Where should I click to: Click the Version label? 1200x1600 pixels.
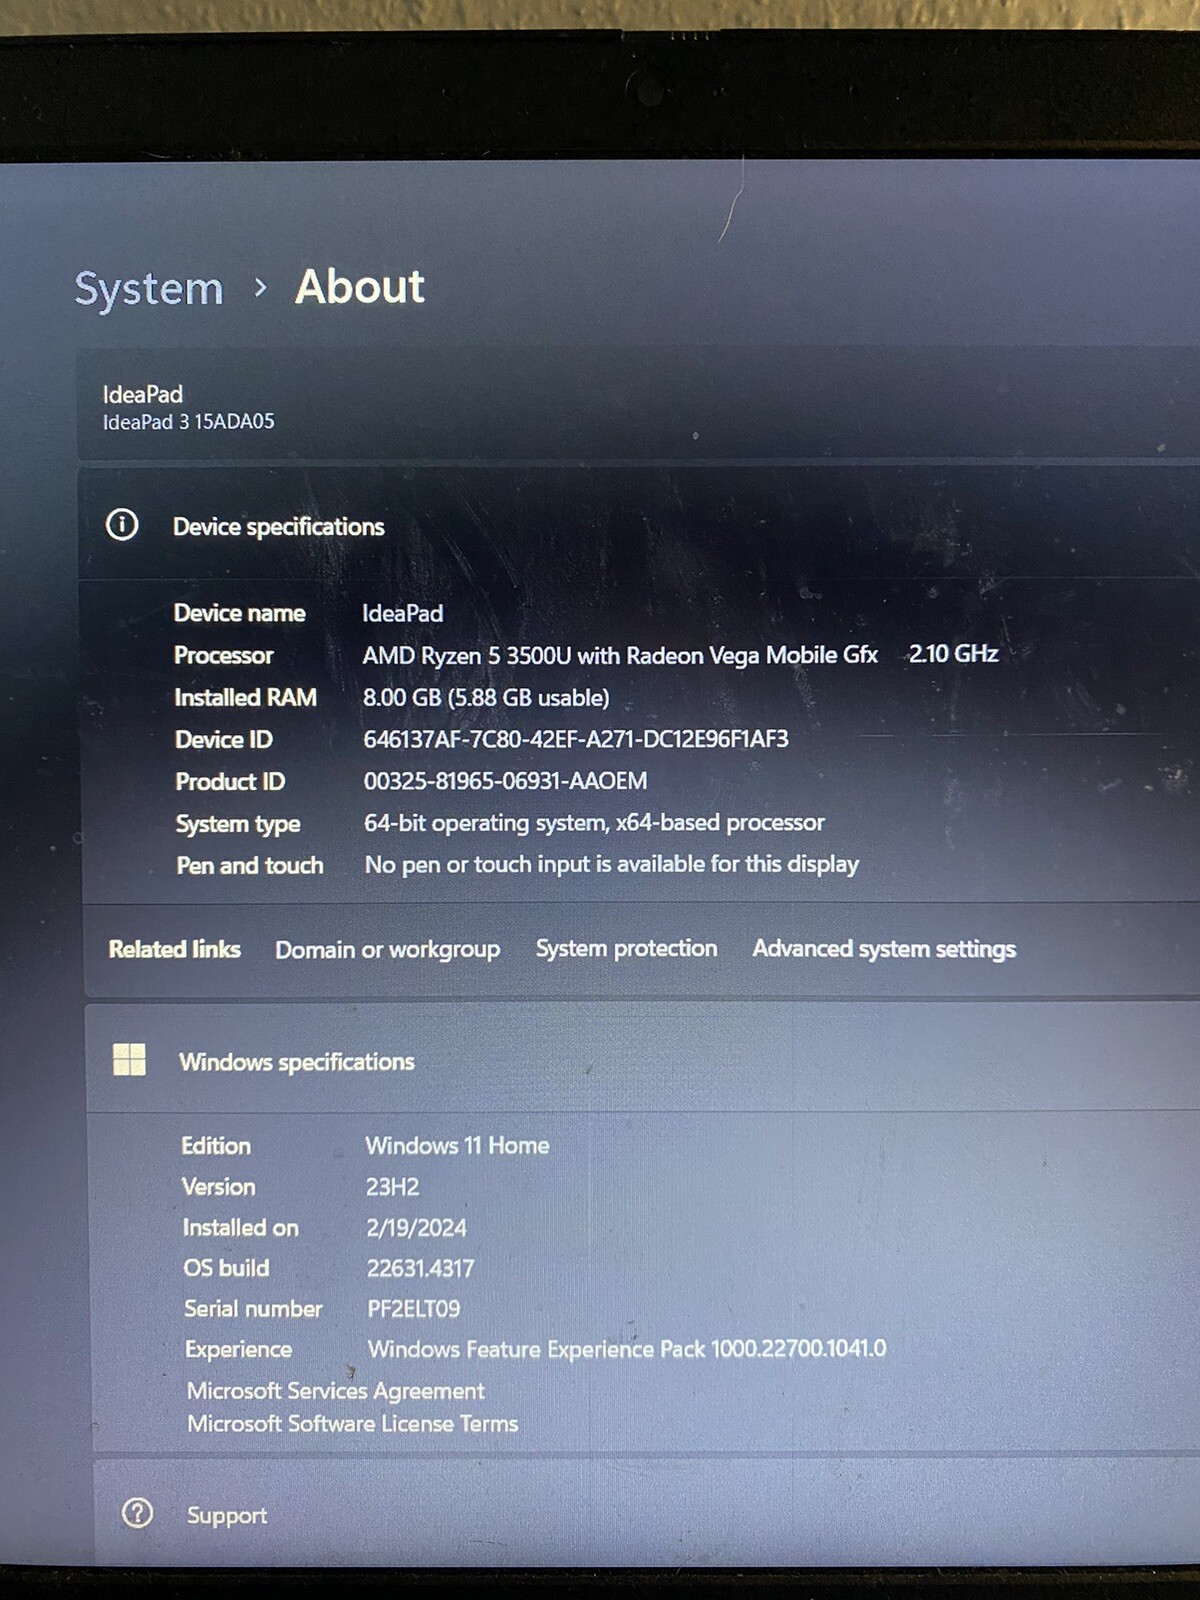219,1187
